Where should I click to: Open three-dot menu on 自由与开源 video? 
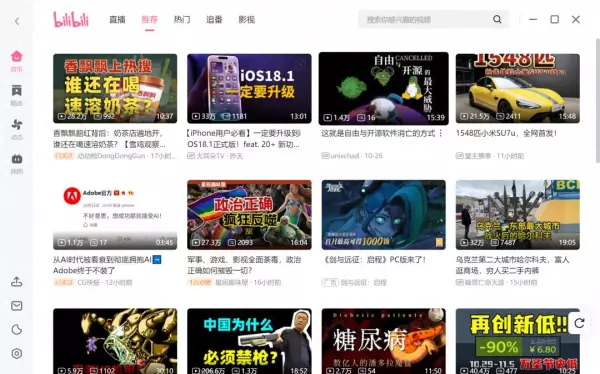(440, 133)
